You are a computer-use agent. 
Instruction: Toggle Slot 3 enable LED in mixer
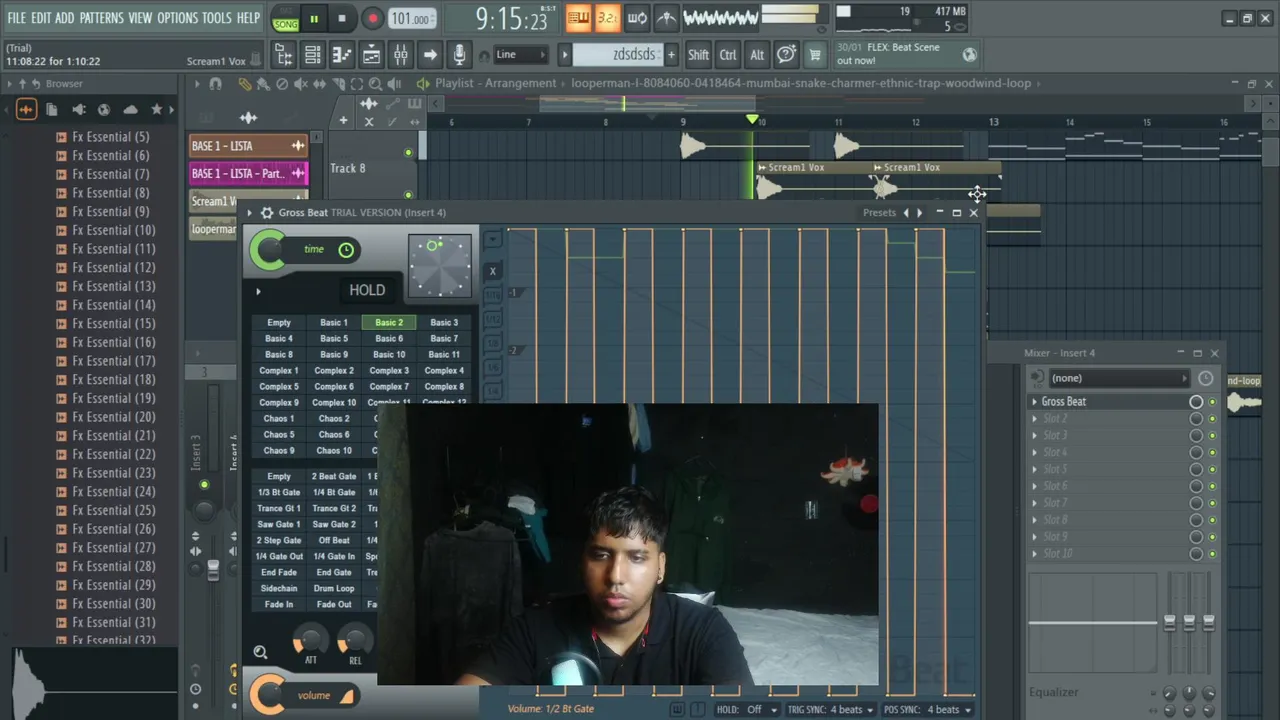click(x=1213, y=436)
